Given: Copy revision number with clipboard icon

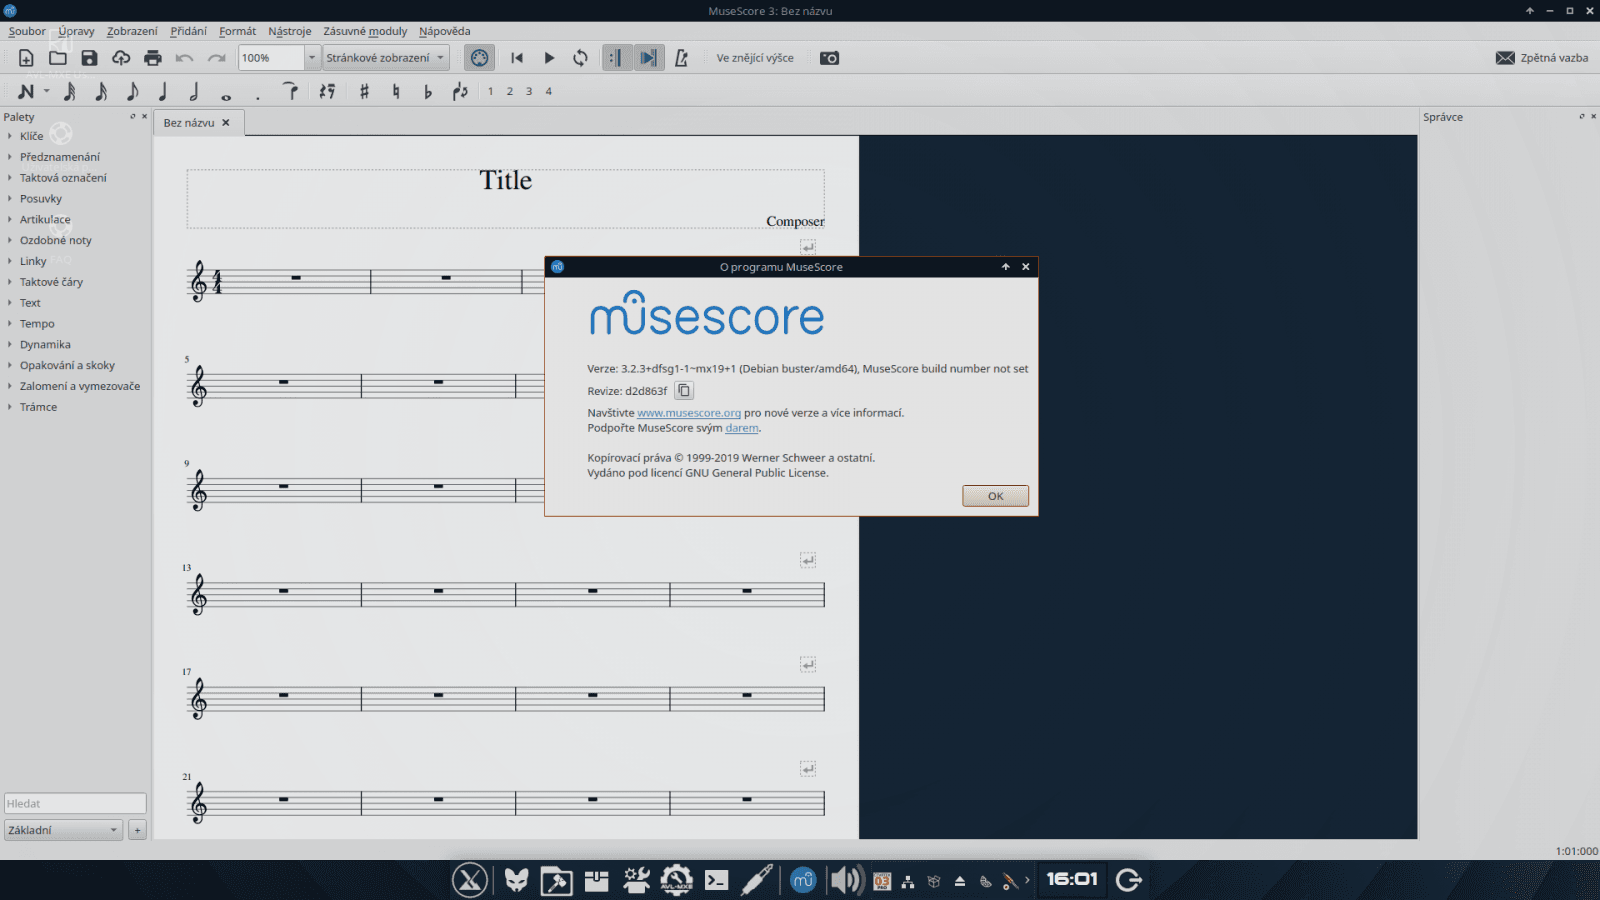Looking at the screenshot, I should tap(684, 391).
